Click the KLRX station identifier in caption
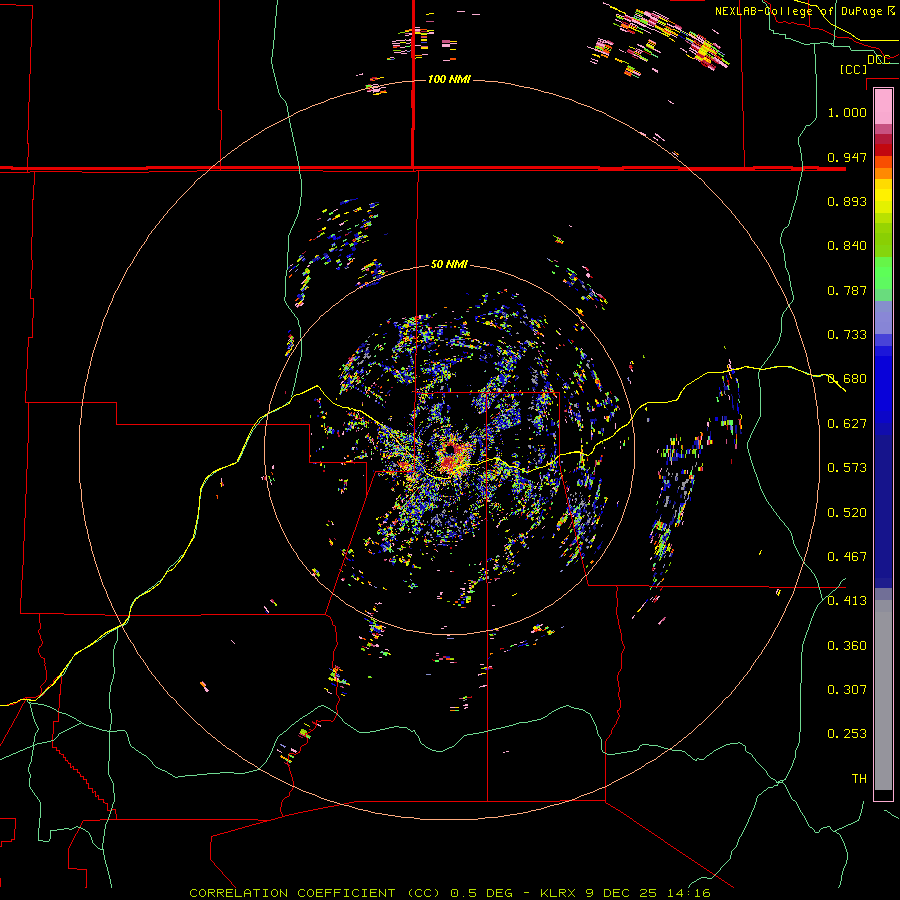 (x=559, y=893)
